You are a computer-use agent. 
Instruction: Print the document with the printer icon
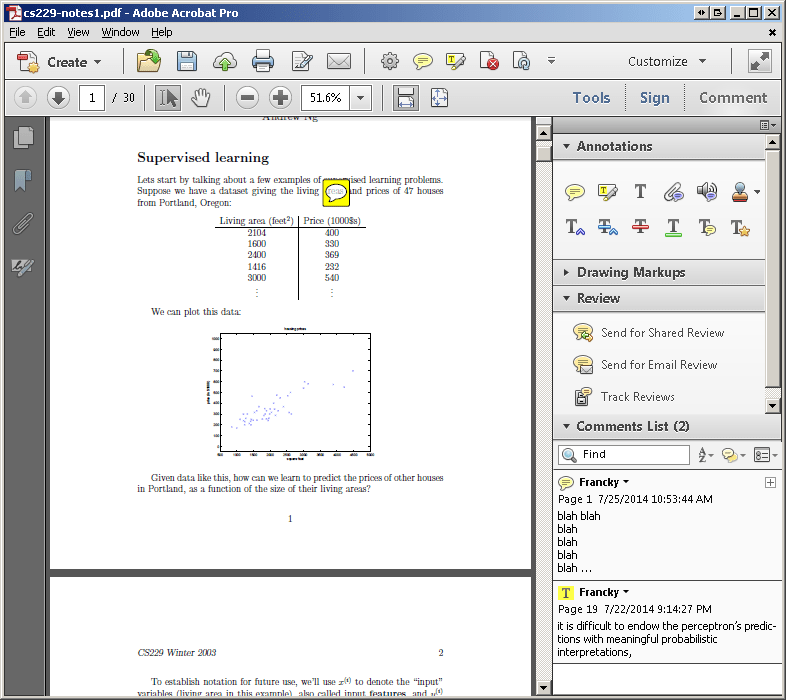pos(263,62)
